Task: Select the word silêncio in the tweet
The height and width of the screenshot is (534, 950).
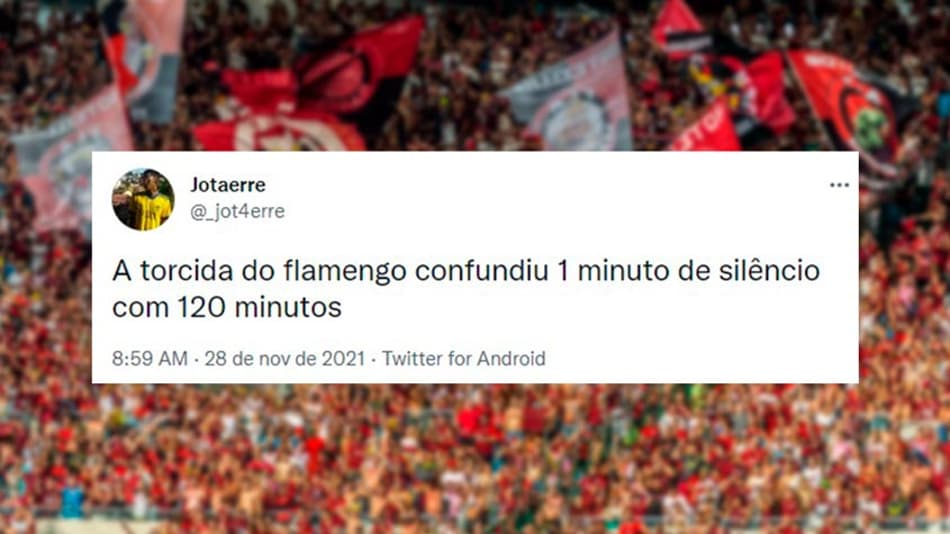Action: coord(769,270)
